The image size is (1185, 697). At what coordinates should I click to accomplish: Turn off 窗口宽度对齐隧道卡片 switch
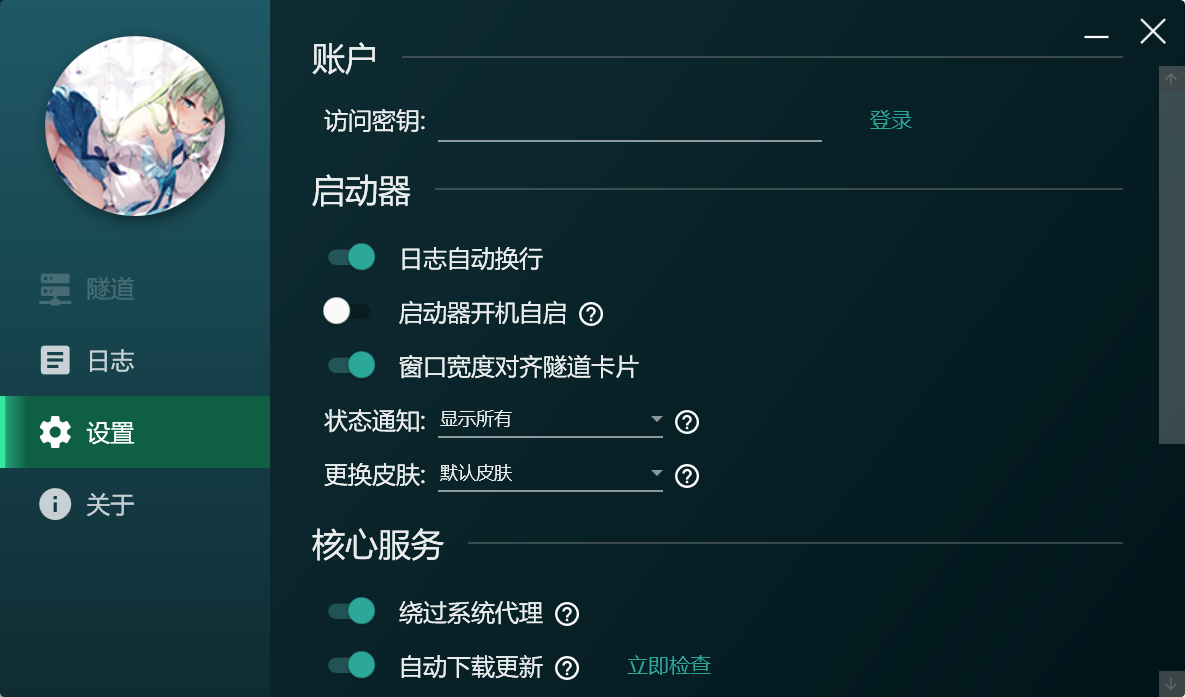click(351, 365)
